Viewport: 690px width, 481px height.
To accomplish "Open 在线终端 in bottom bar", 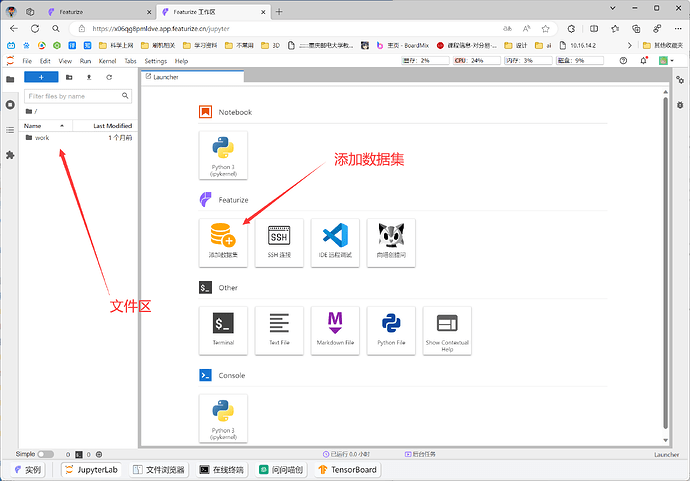I will click(222, 470).
